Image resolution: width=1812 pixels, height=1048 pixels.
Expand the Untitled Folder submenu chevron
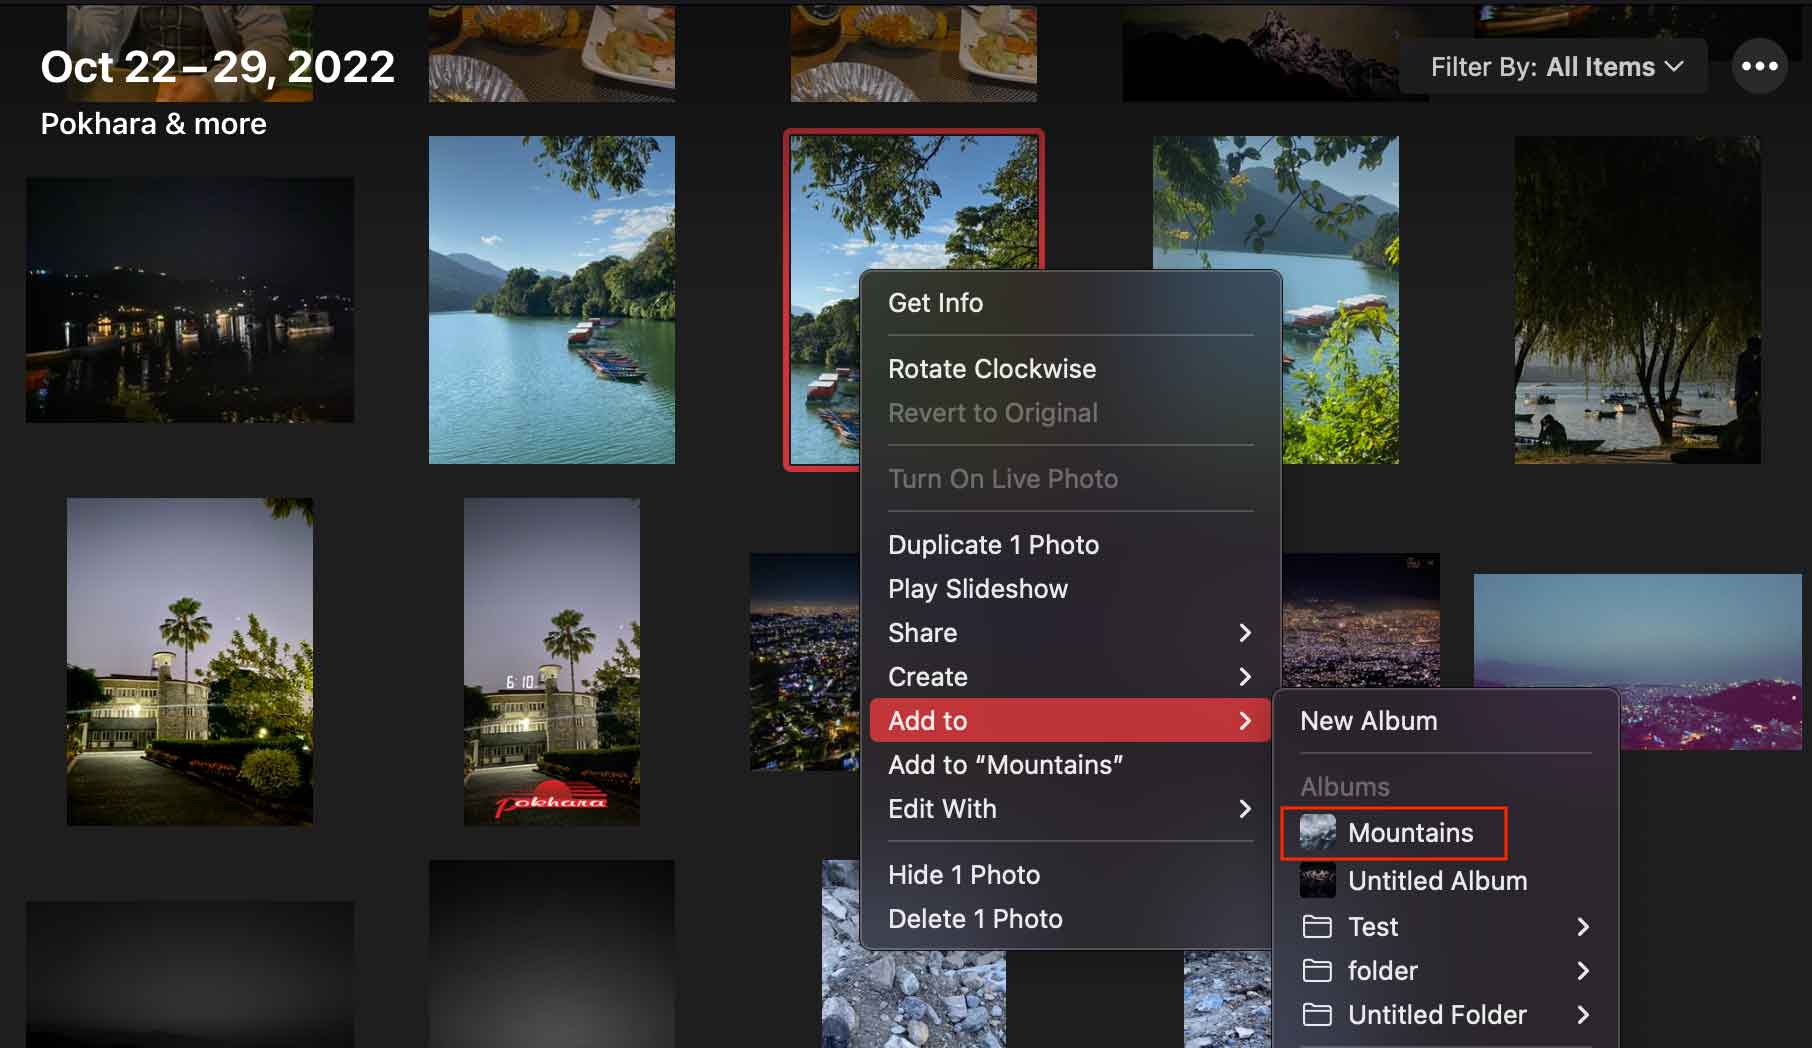click(x=1583, y=1015)
